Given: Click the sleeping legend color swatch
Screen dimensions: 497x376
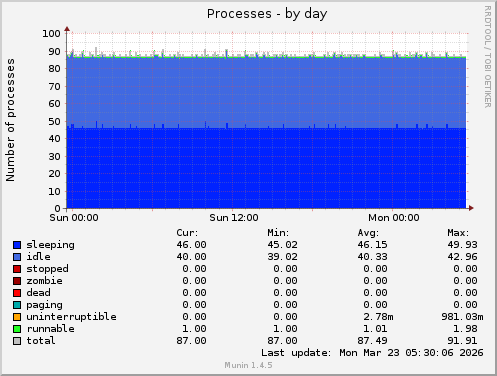Looking at the screenshot, I should (x=17, y=245).
